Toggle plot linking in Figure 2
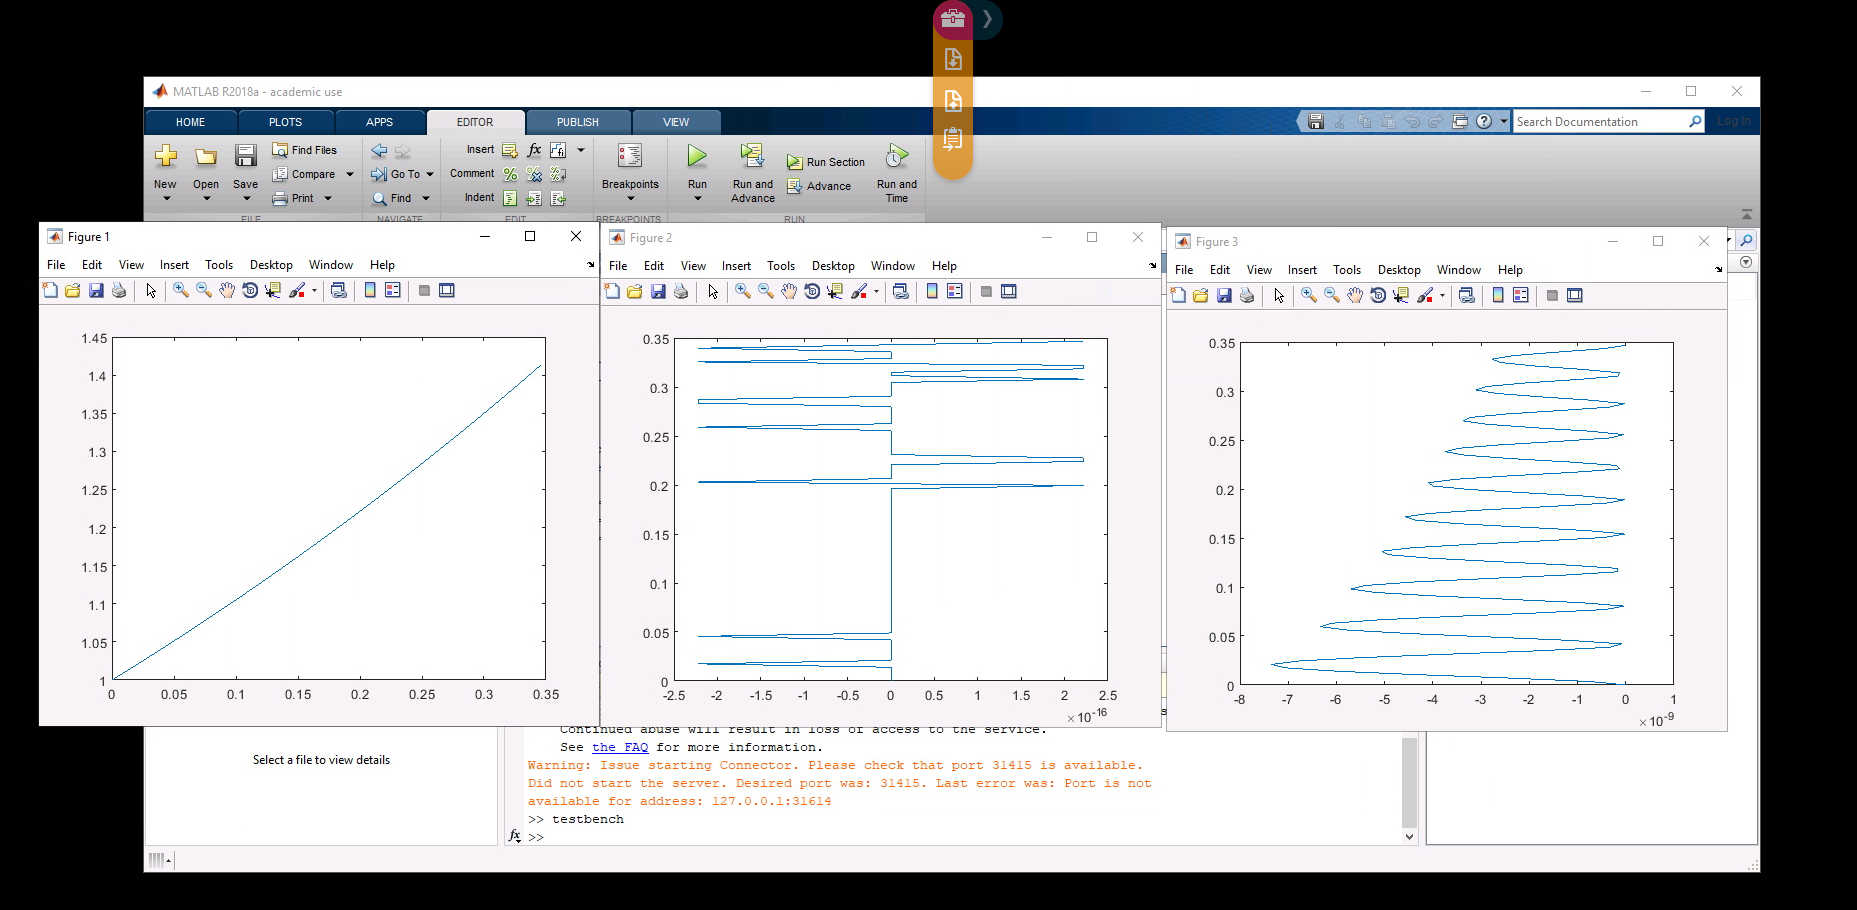Viewport: 1857px width, 910px height. pos(901,291)
